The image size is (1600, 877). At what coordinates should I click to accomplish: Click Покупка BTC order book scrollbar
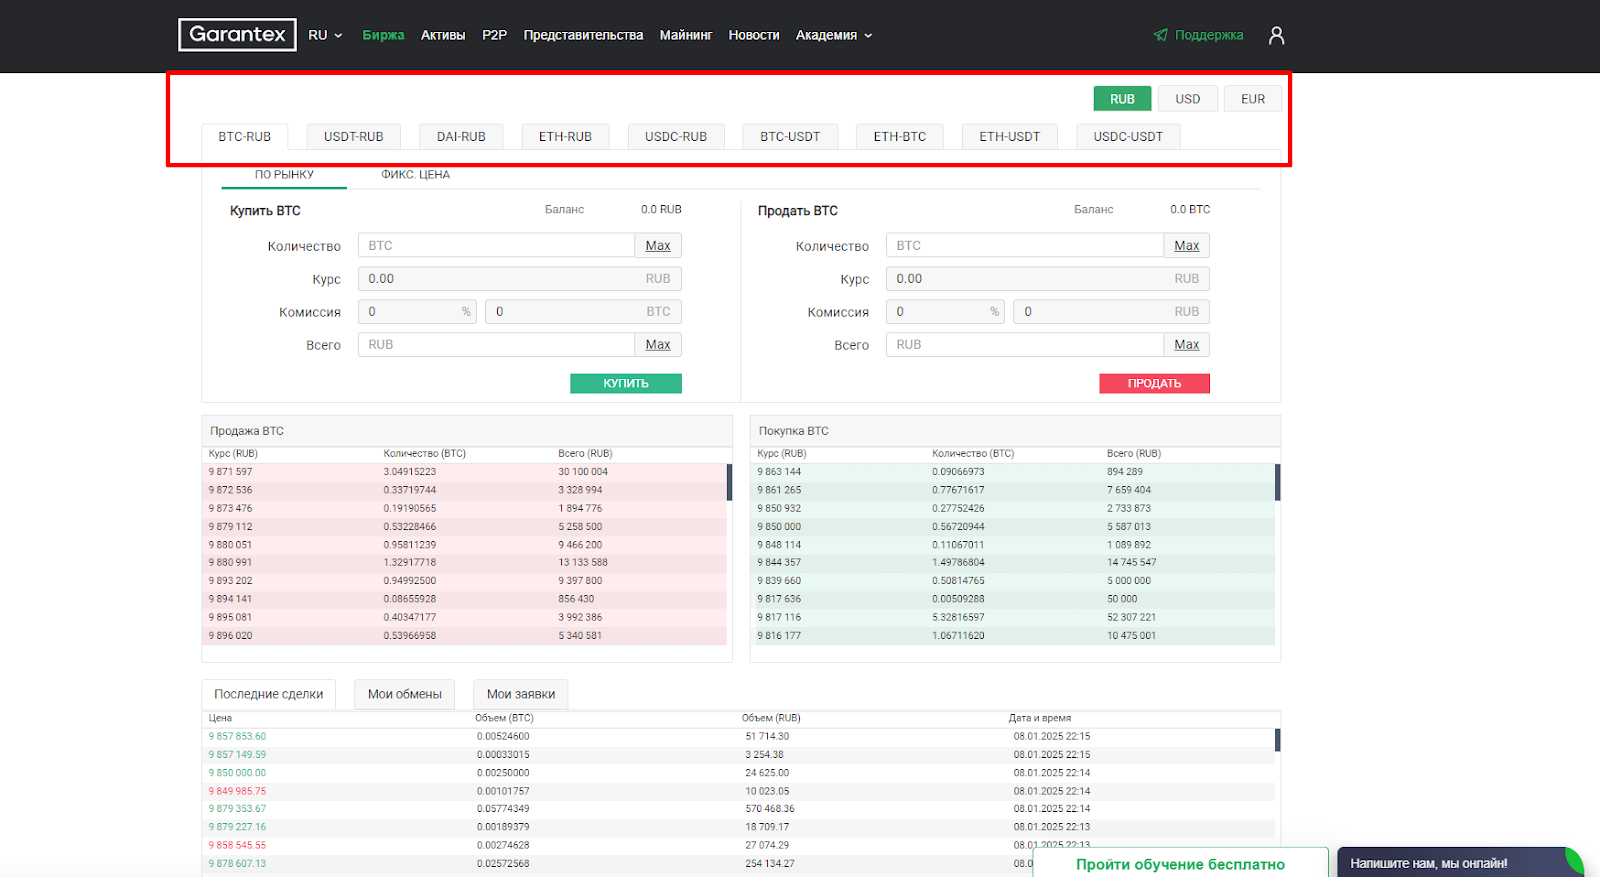point(1278,482)
